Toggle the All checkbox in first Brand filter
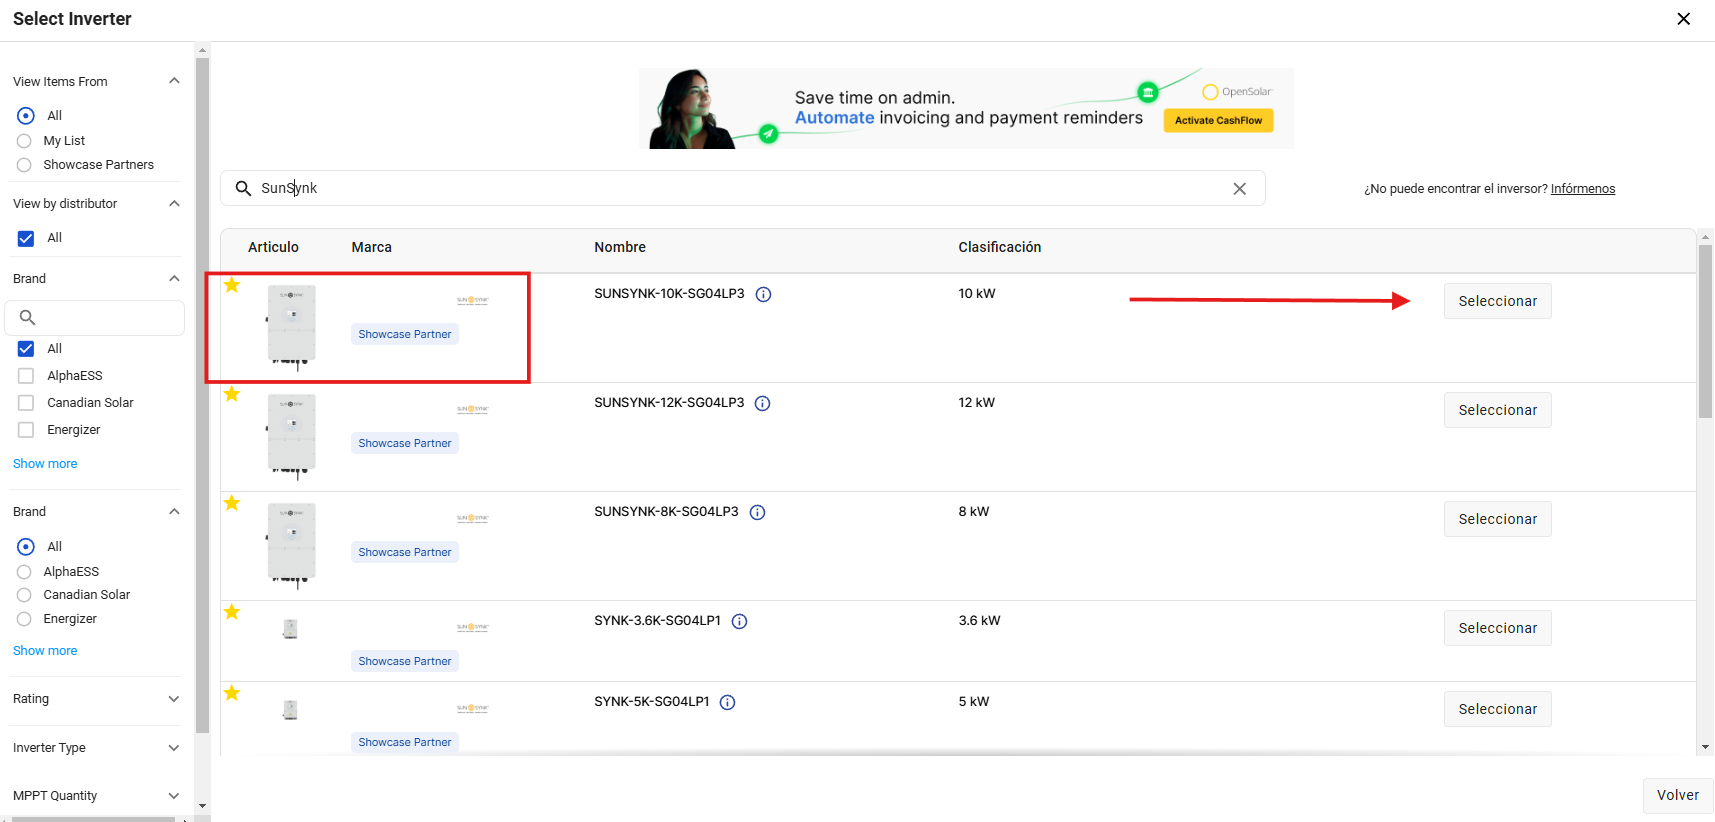This screenshot has width=1715, height=822. click(26, 349)
